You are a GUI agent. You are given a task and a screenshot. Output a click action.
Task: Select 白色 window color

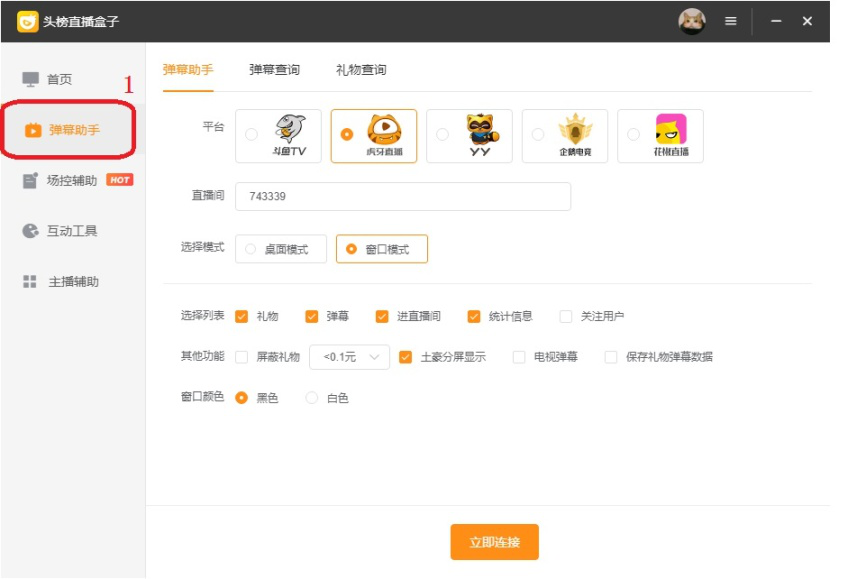point(312,398)
